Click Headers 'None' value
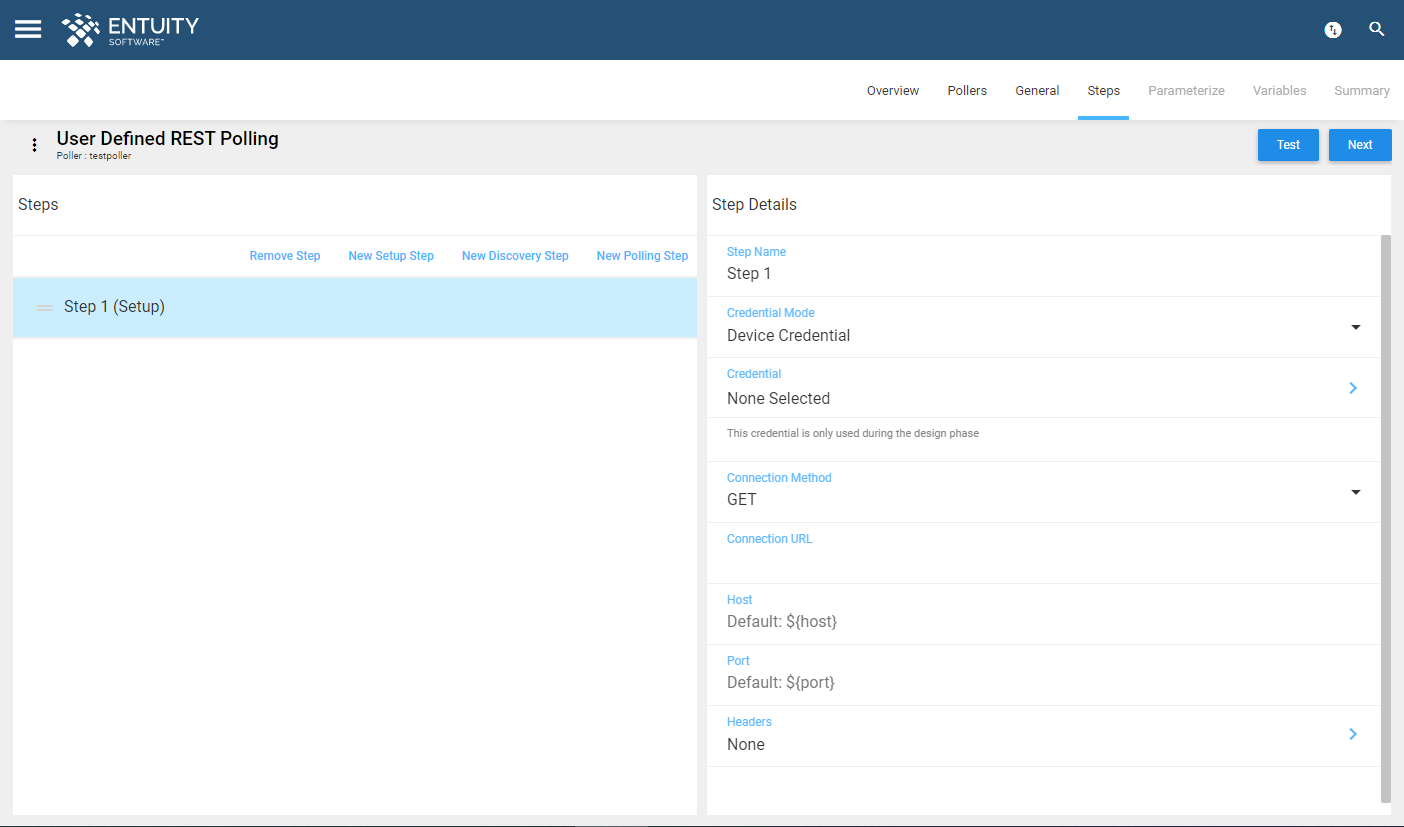The width and height of the screenshot is (1404, 827). pos(746,745)
